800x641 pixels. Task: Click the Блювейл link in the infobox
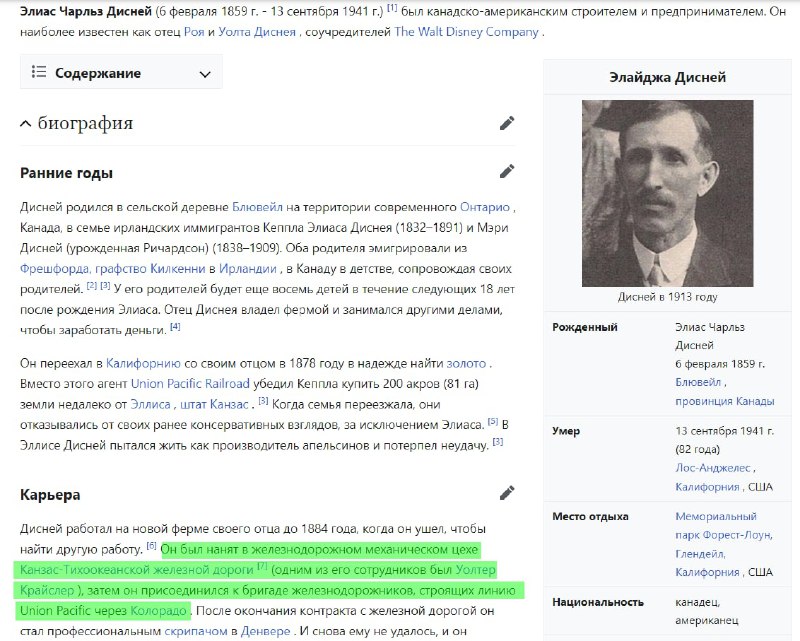coord(698,382)
